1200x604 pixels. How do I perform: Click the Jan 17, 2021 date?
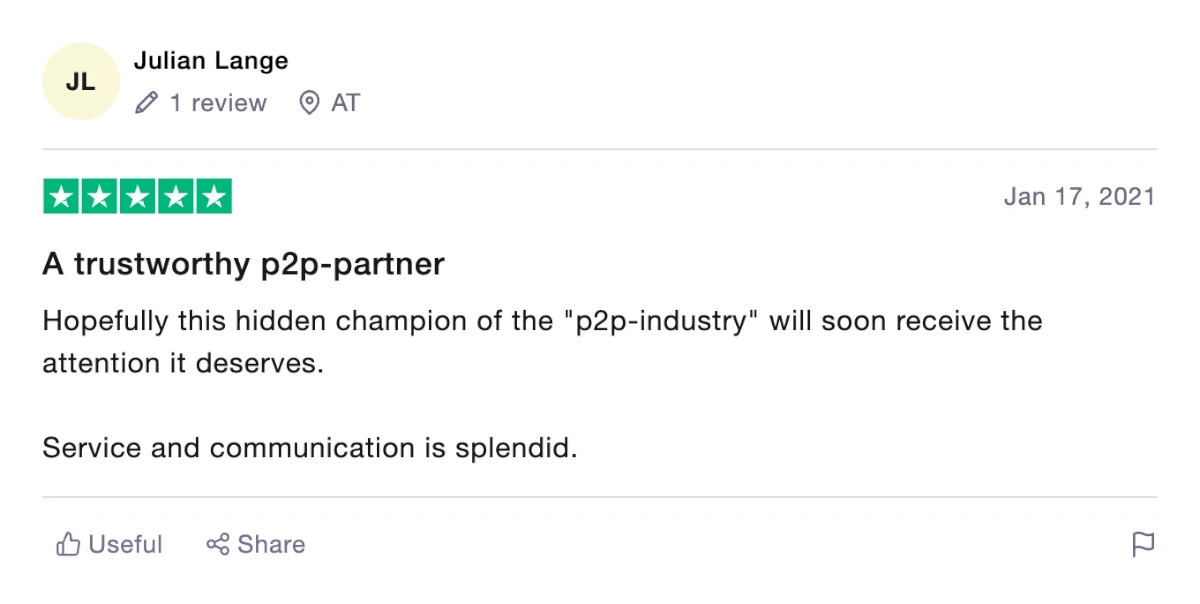coord(1079,197)
